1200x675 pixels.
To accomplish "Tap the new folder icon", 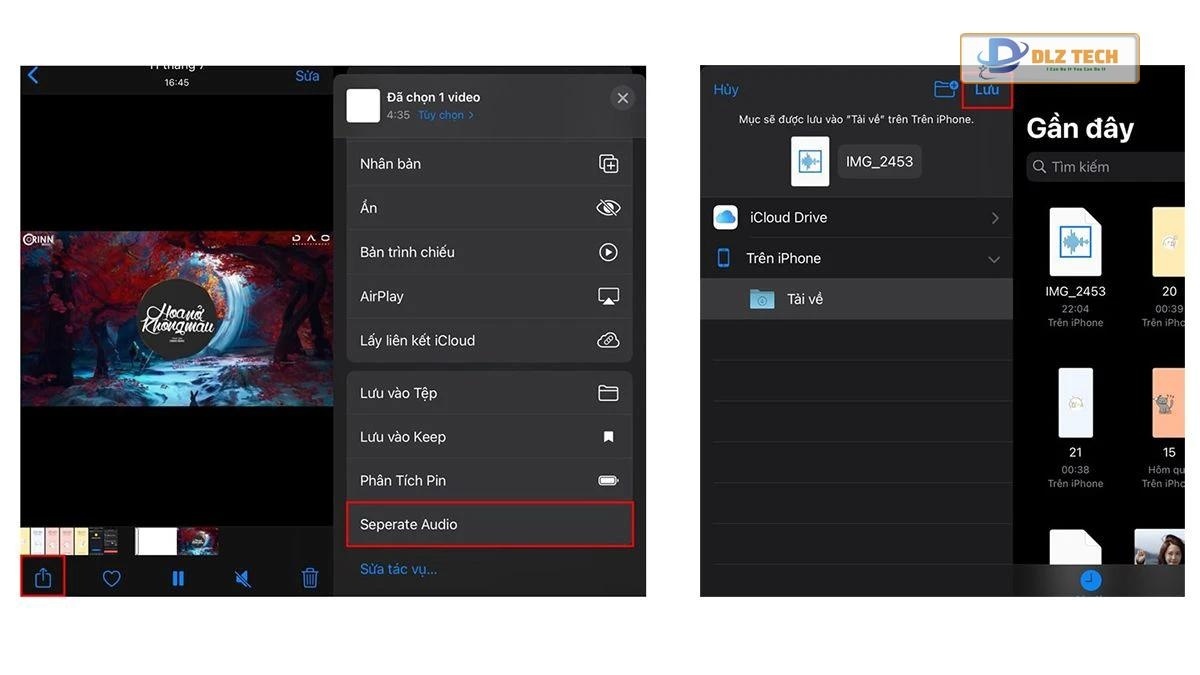I will [945, 89].
